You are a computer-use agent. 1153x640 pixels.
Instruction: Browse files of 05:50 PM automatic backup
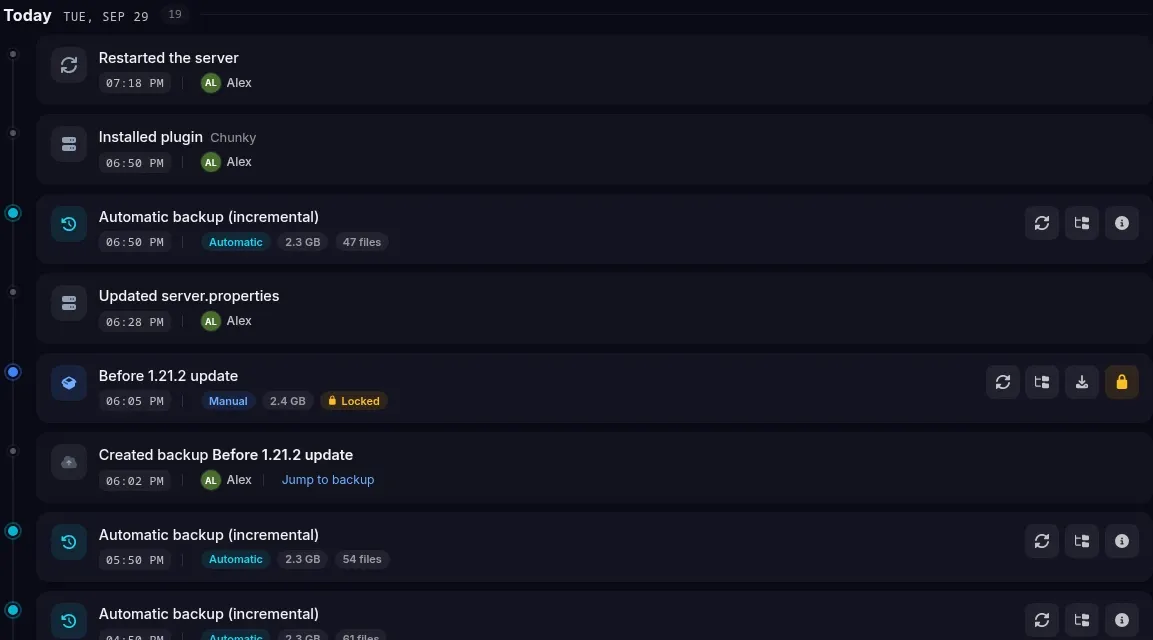1082,541
